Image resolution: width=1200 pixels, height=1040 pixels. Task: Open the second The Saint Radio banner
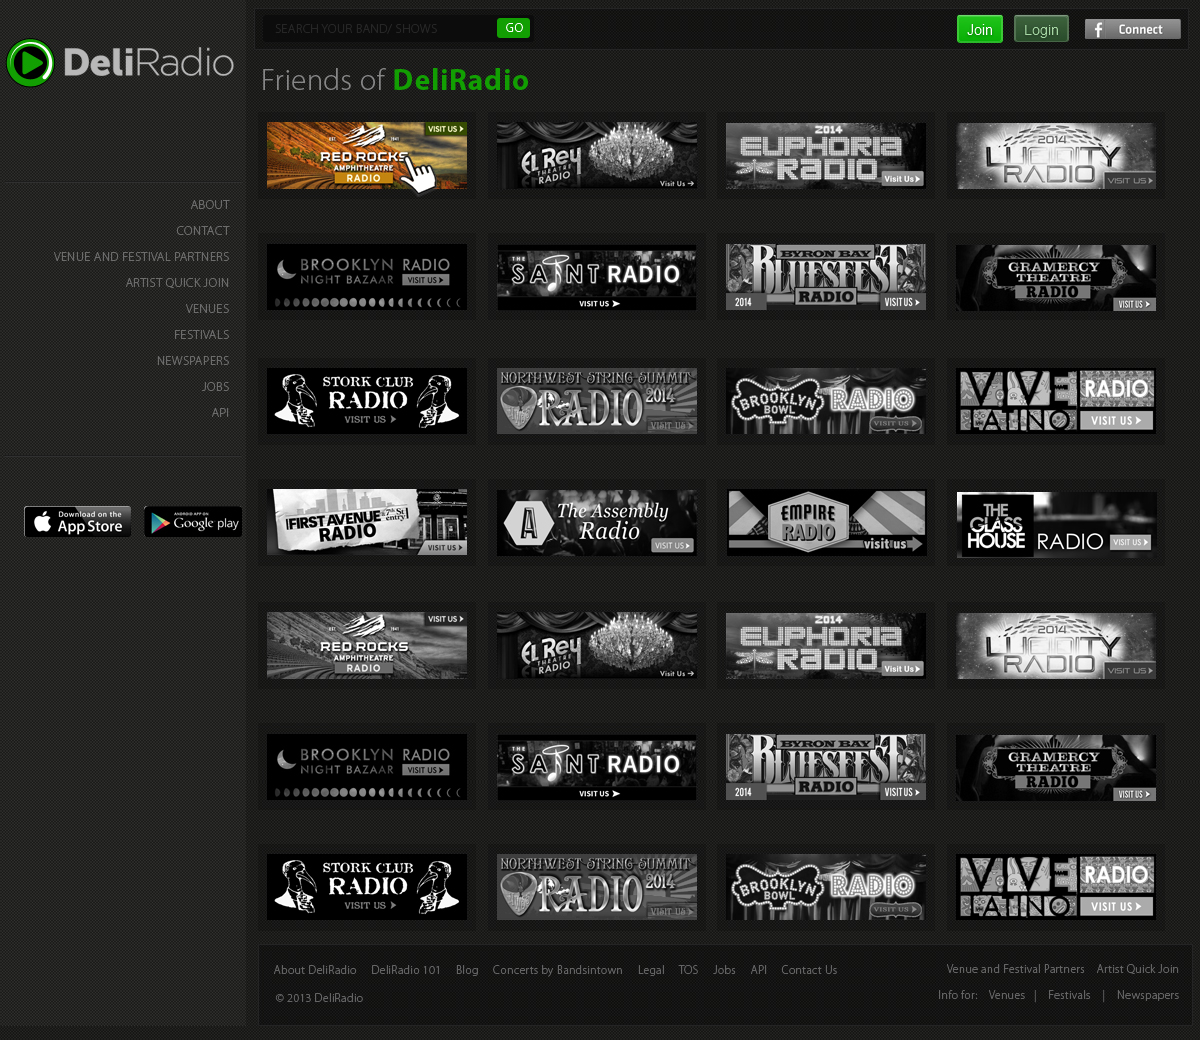click(x=597, y=767)
